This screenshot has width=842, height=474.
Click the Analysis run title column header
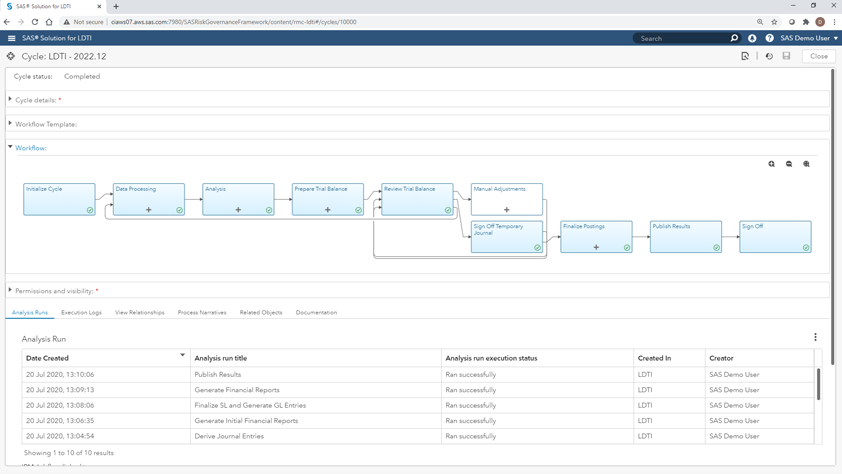point(316,358)
